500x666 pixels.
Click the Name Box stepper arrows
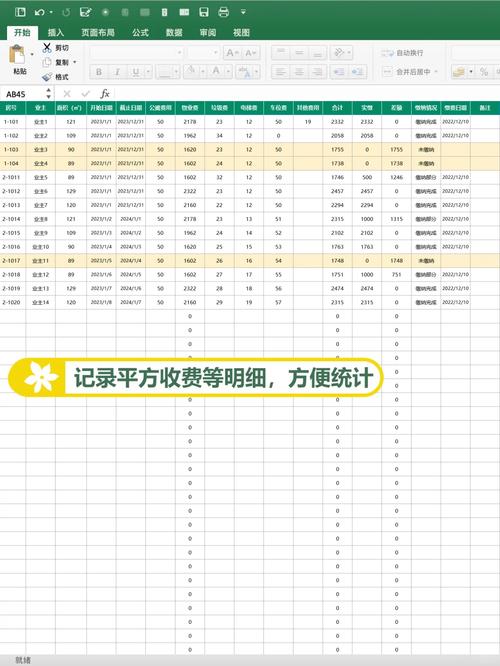48,93
